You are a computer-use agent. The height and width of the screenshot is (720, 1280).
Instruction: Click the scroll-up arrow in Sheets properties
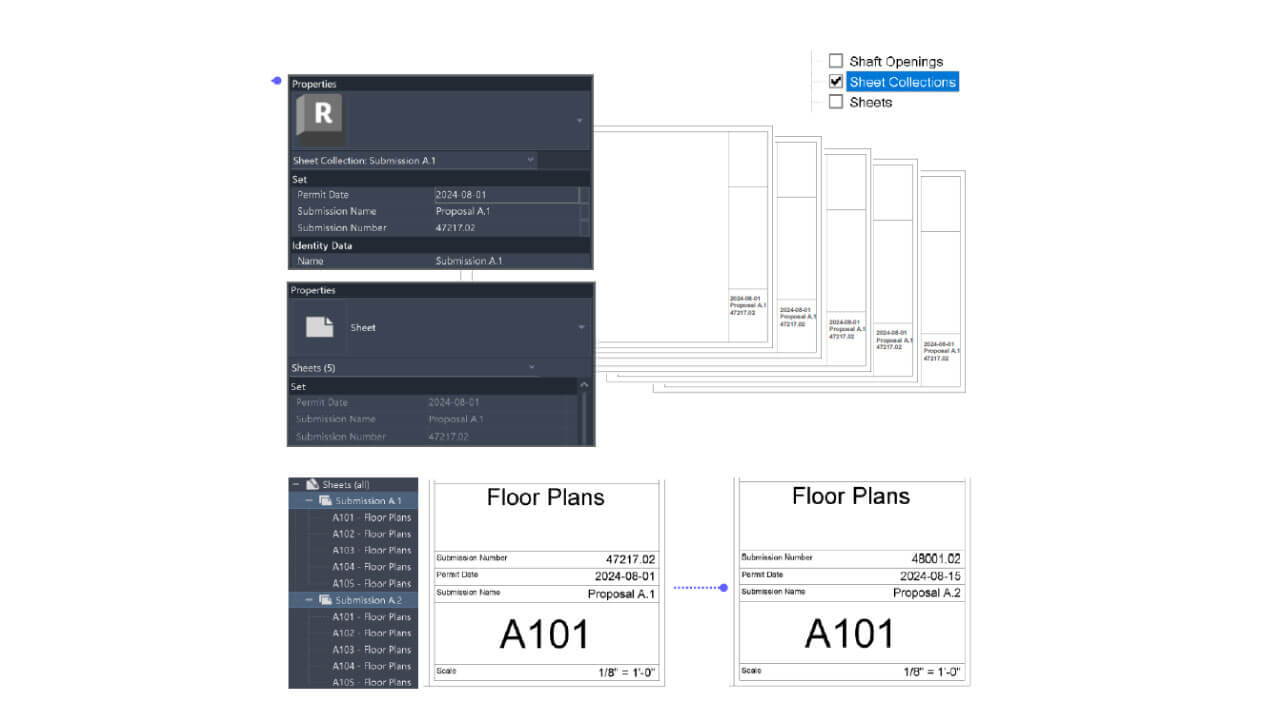click(585, 385)
